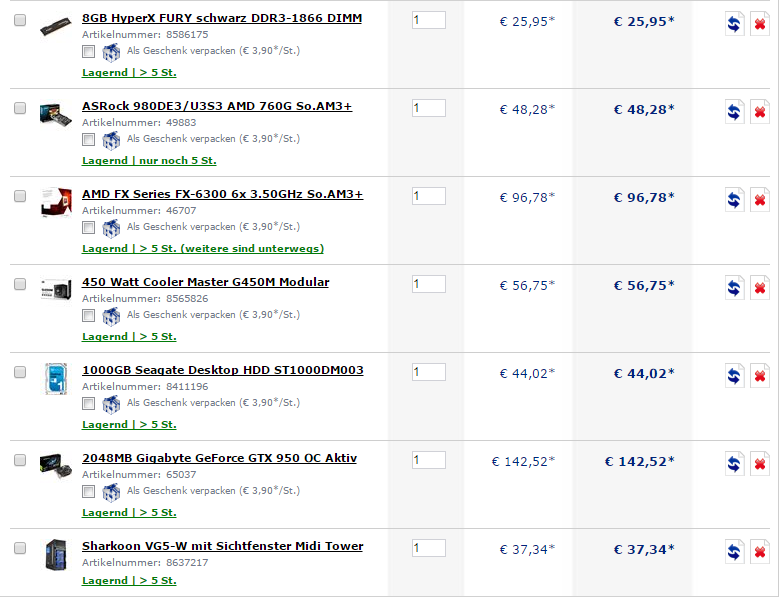Open 450 Watt Cooler Master G450M link
780x597 pixels.
click(x=205, y=282)
